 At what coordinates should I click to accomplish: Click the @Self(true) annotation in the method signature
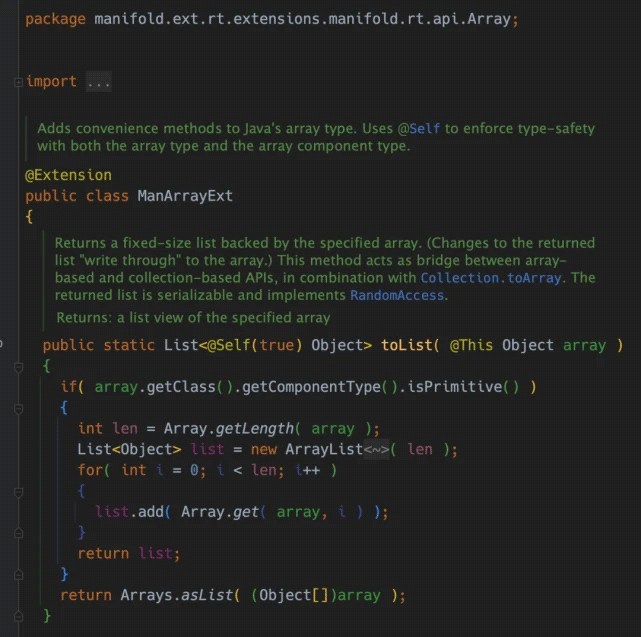[x=255, y=345]
